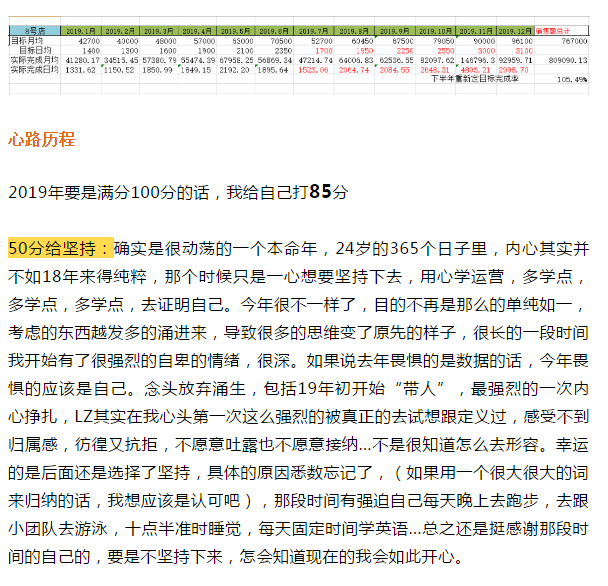Image resolution: width=608 pixels, height=586 pixels.
Task: Select the 目标月均 row label
Action: [27, 41]
